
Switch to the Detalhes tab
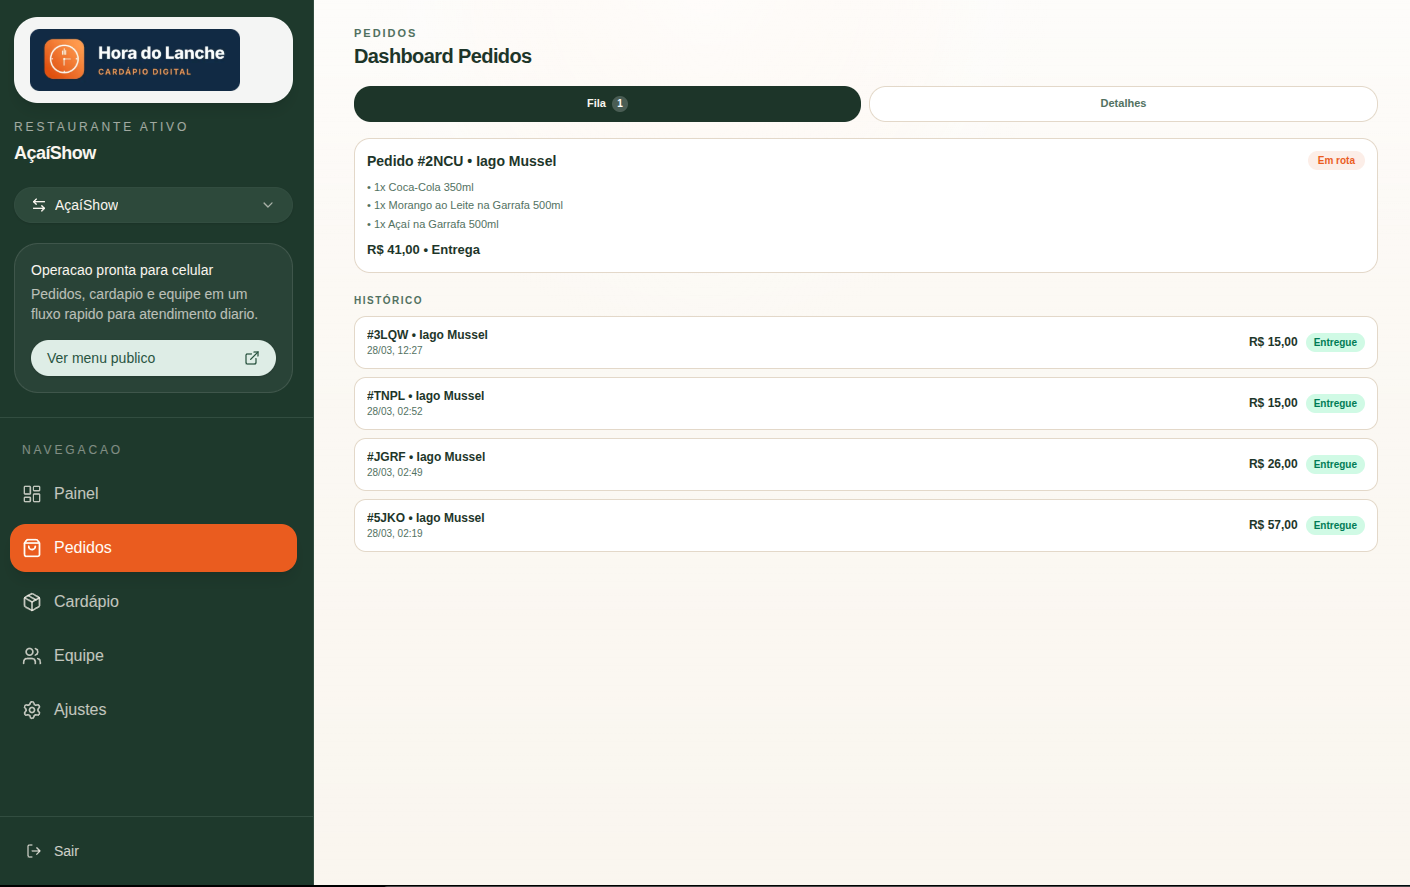[x=1122, y=103]
